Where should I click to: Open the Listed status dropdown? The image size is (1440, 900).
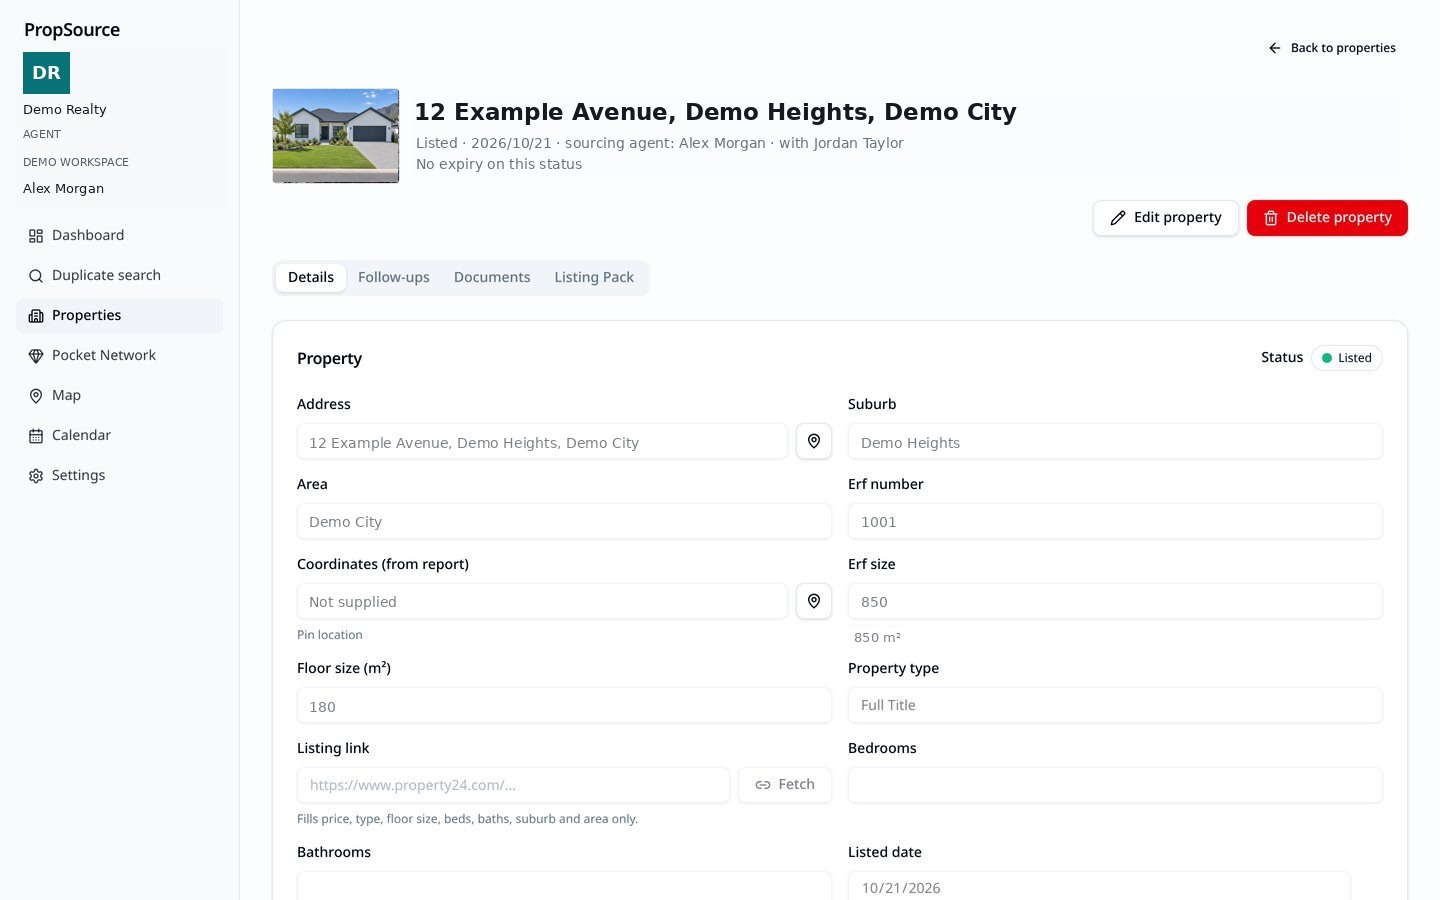coord(1347,358)
